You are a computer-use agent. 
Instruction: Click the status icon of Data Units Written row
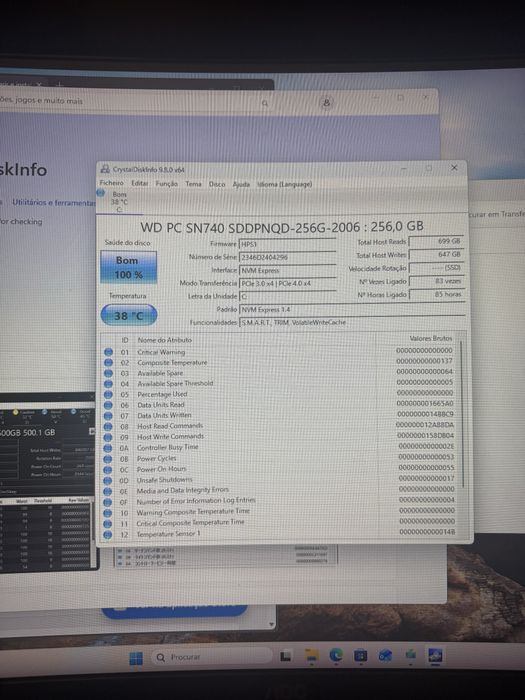pyautogui.click(x=108, y=416)
